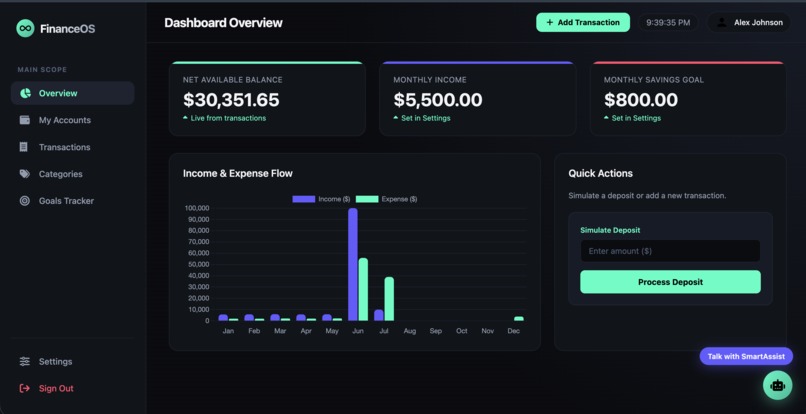Go to My Accounts page
This screenshot has width=806, height=414.
click(x=72, y=120)
